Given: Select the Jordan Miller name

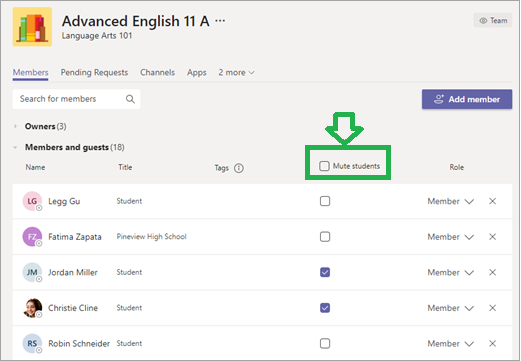Looking at the screenshot, I should coord(73,272).
